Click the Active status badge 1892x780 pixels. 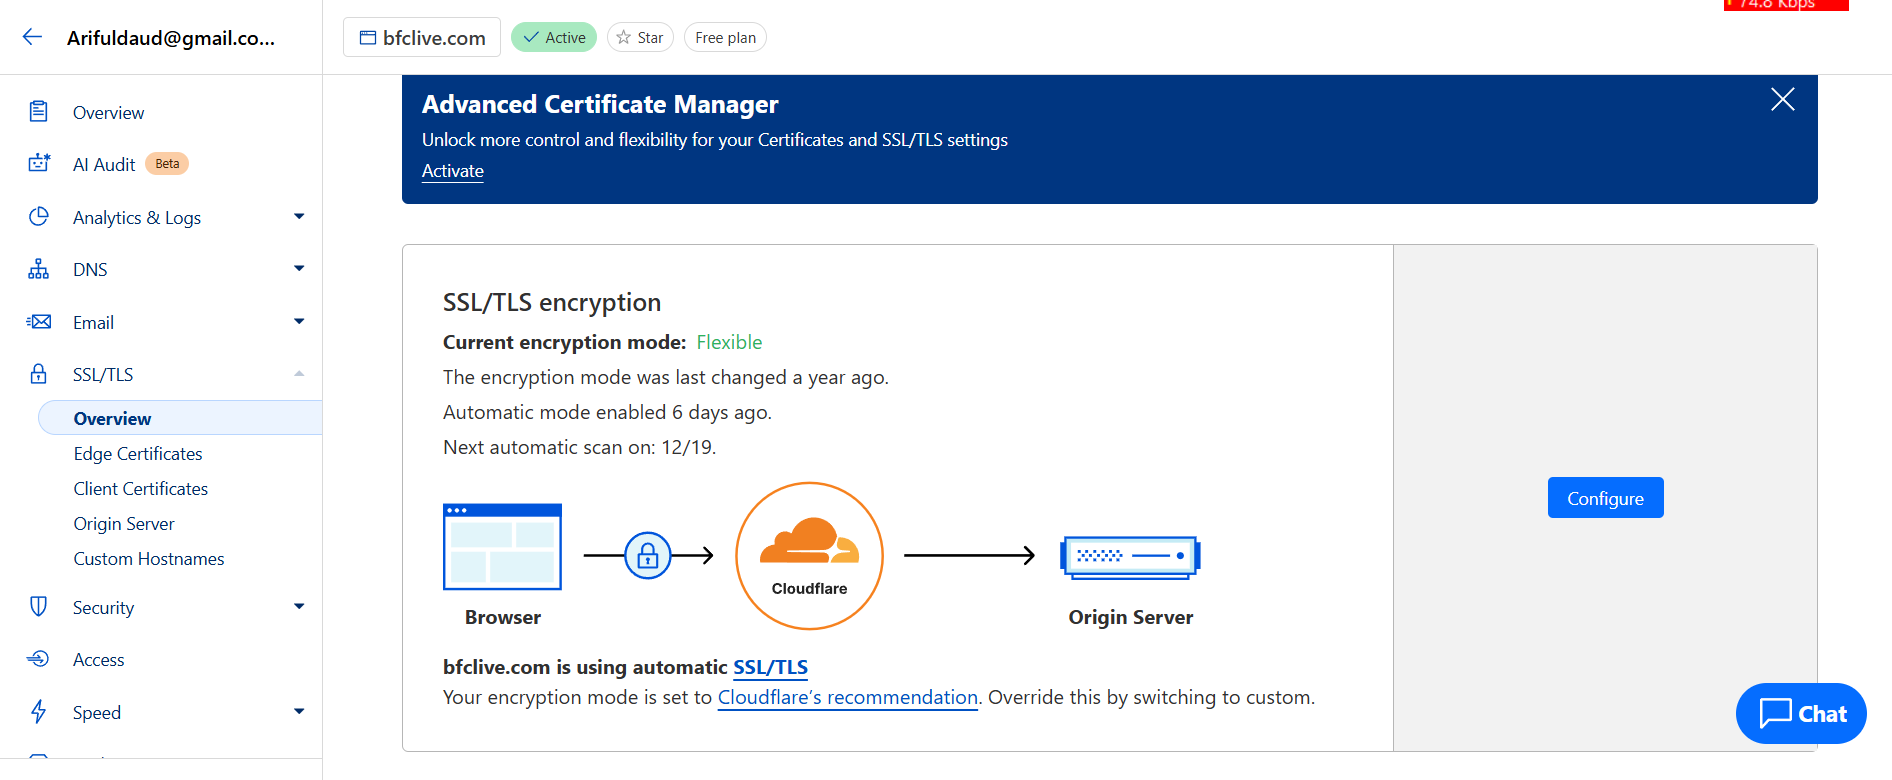click(554, 37)
